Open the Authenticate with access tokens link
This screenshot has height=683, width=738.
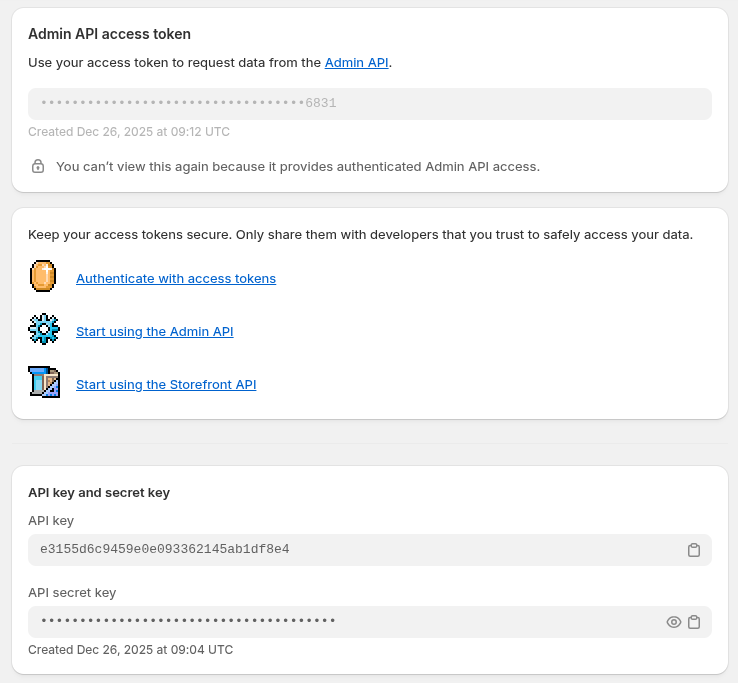pos(176,278)
